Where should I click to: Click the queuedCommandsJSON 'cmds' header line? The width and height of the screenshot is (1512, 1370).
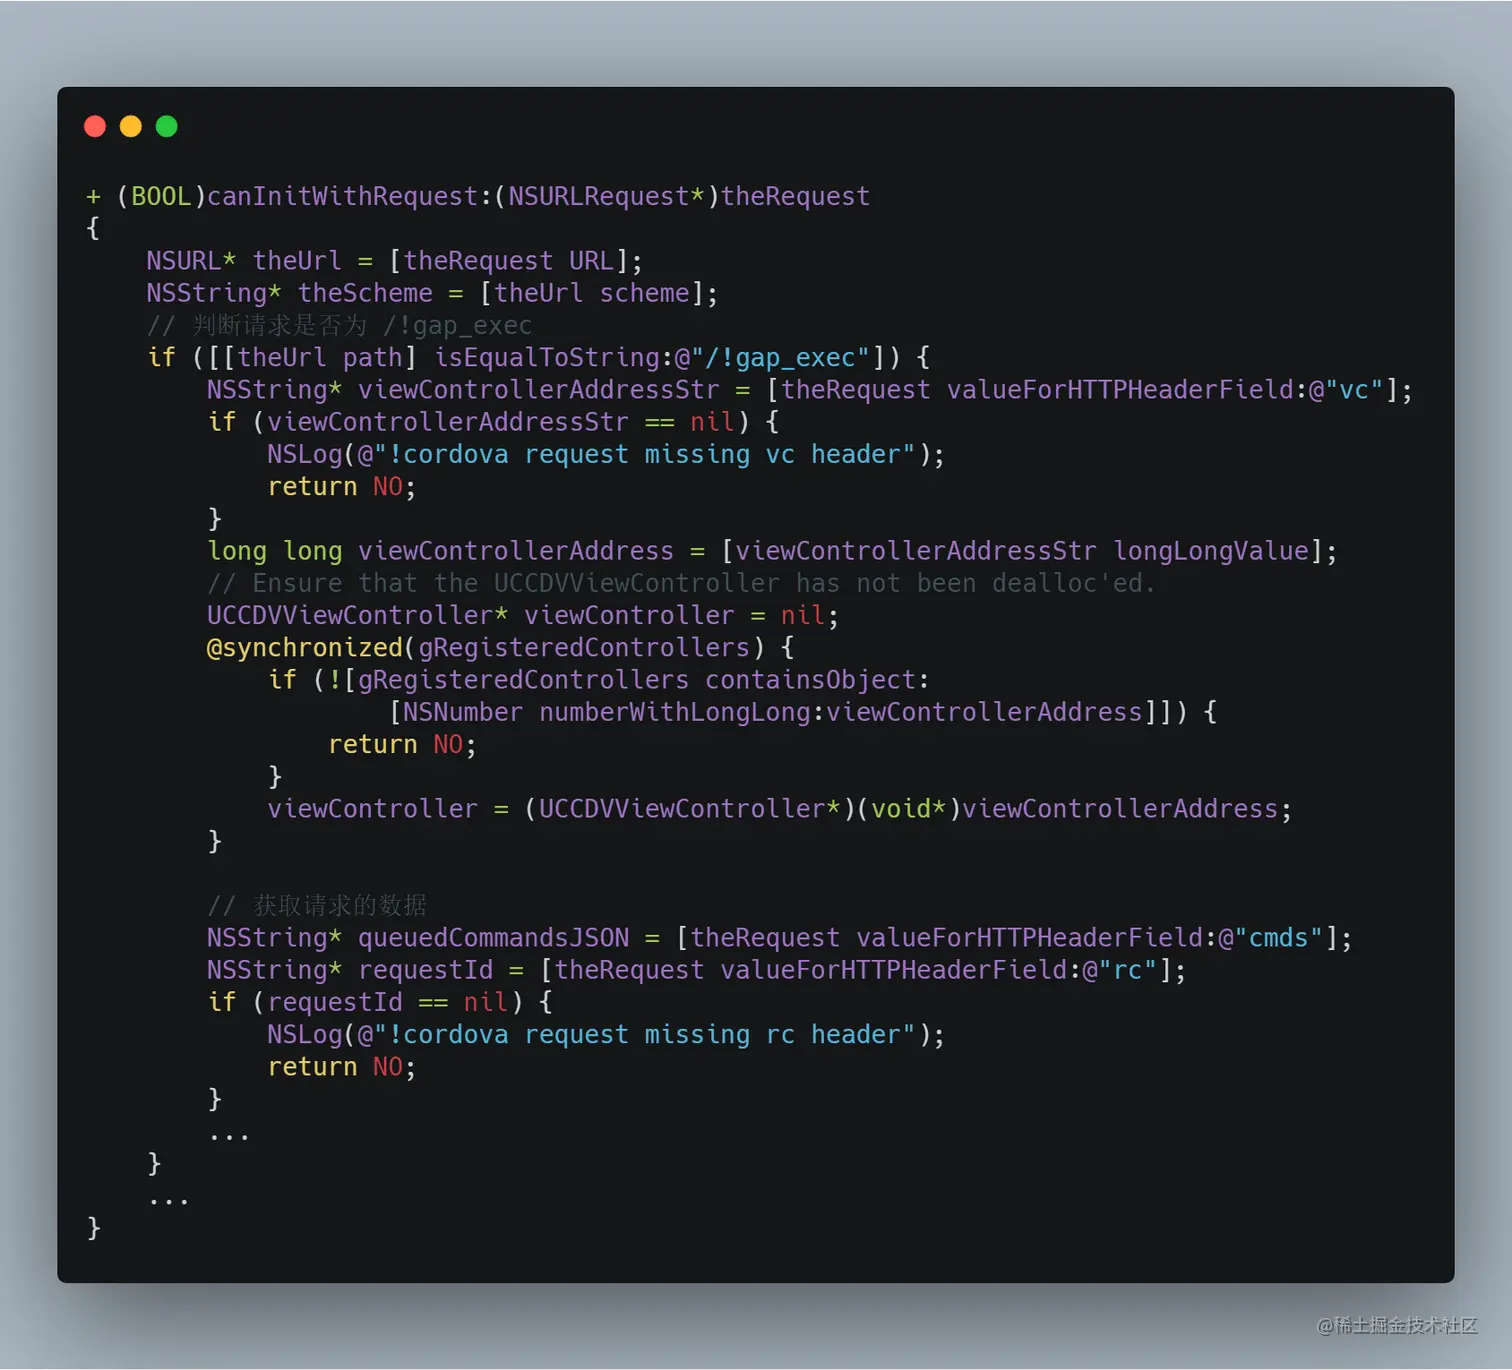coord(780,938)
